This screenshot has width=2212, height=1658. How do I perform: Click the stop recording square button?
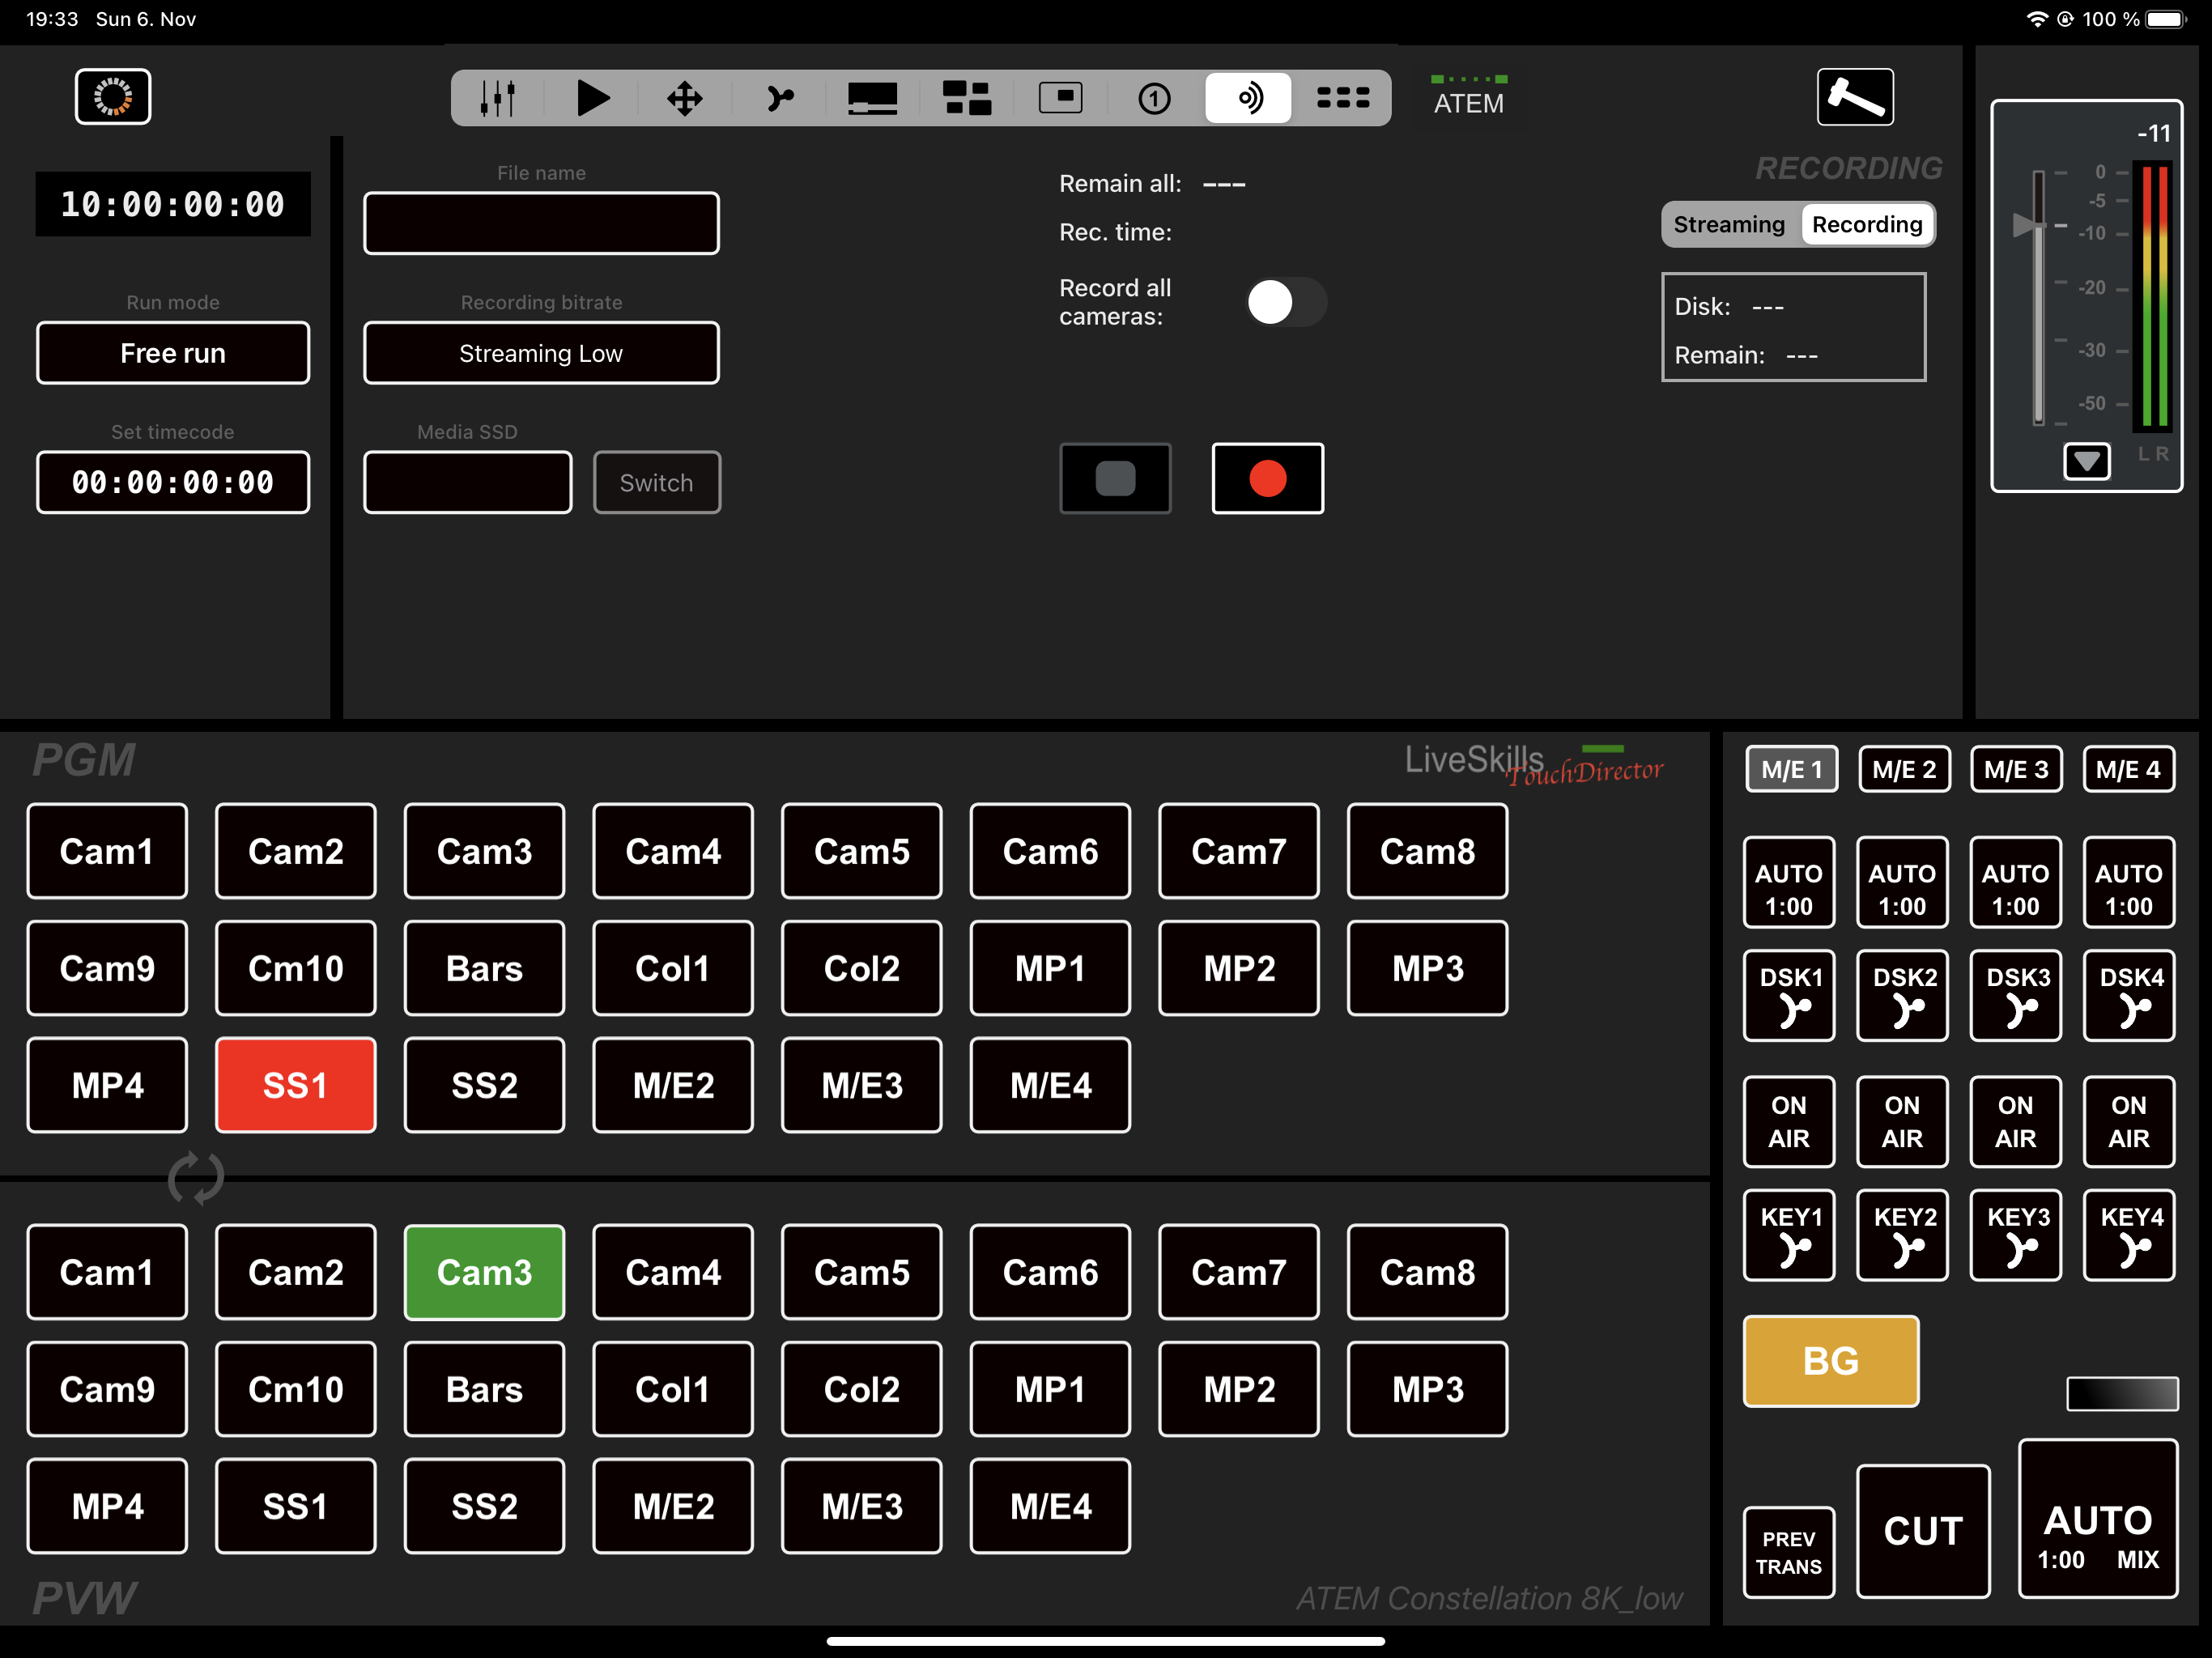1115,478
